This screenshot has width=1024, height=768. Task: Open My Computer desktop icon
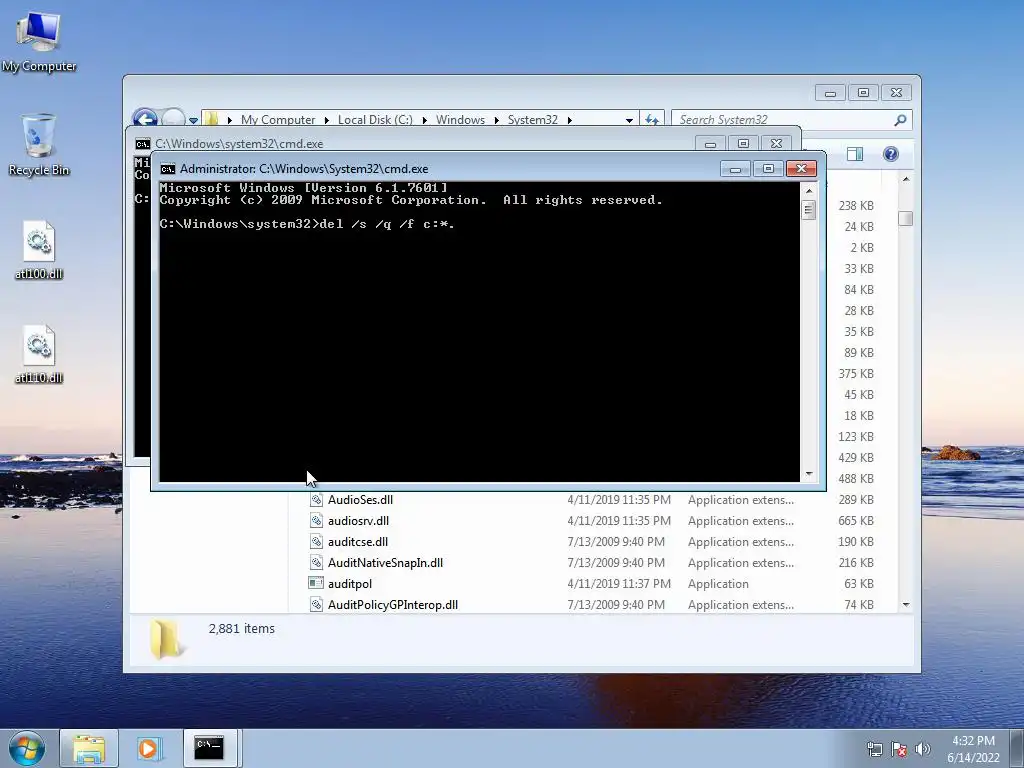[x=39, y=42]
